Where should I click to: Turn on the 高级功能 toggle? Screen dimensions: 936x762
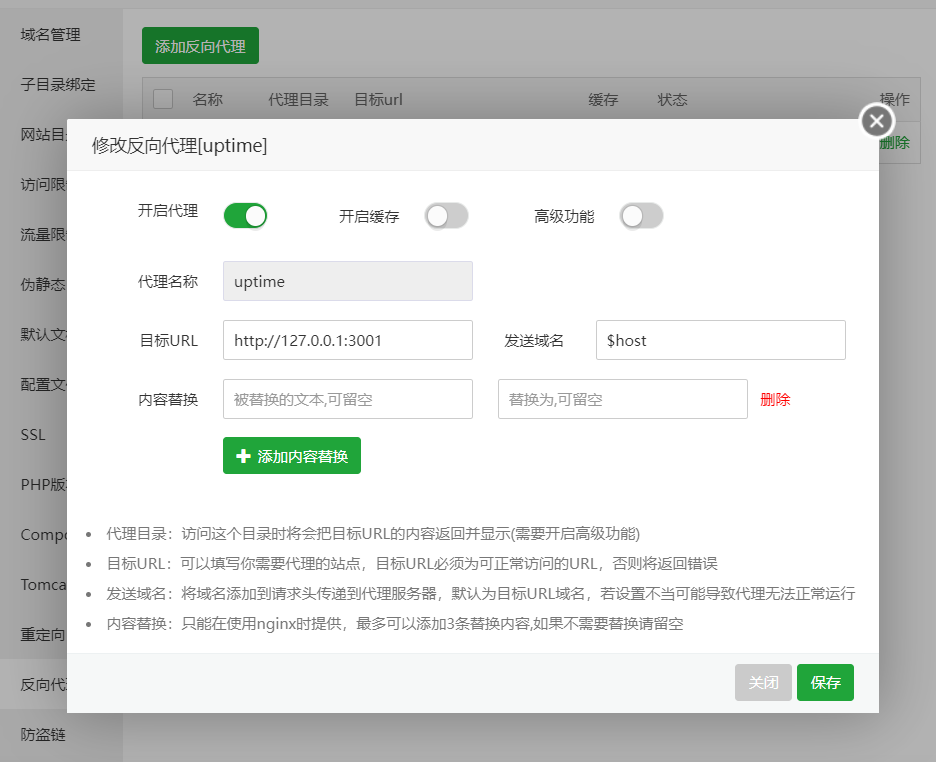point(641,215)
